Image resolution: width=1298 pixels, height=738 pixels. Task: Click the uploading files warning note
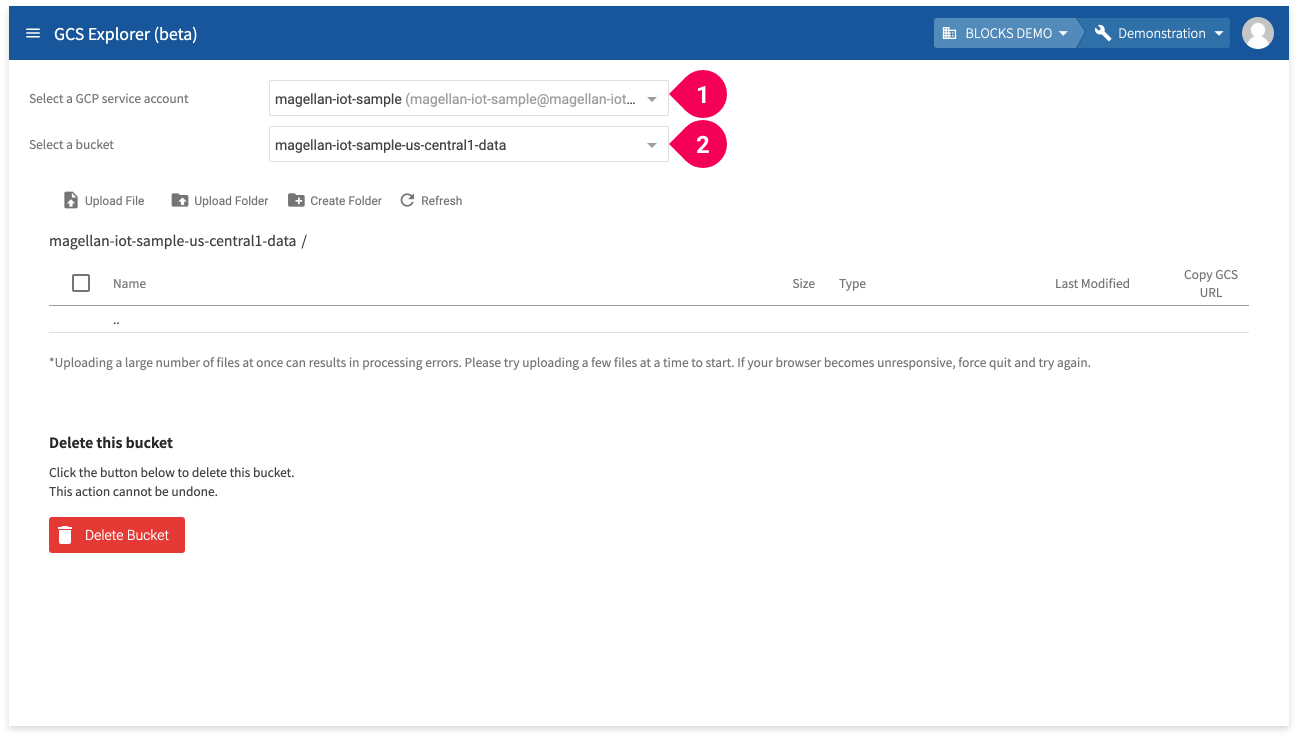click(x=570, y=363)
